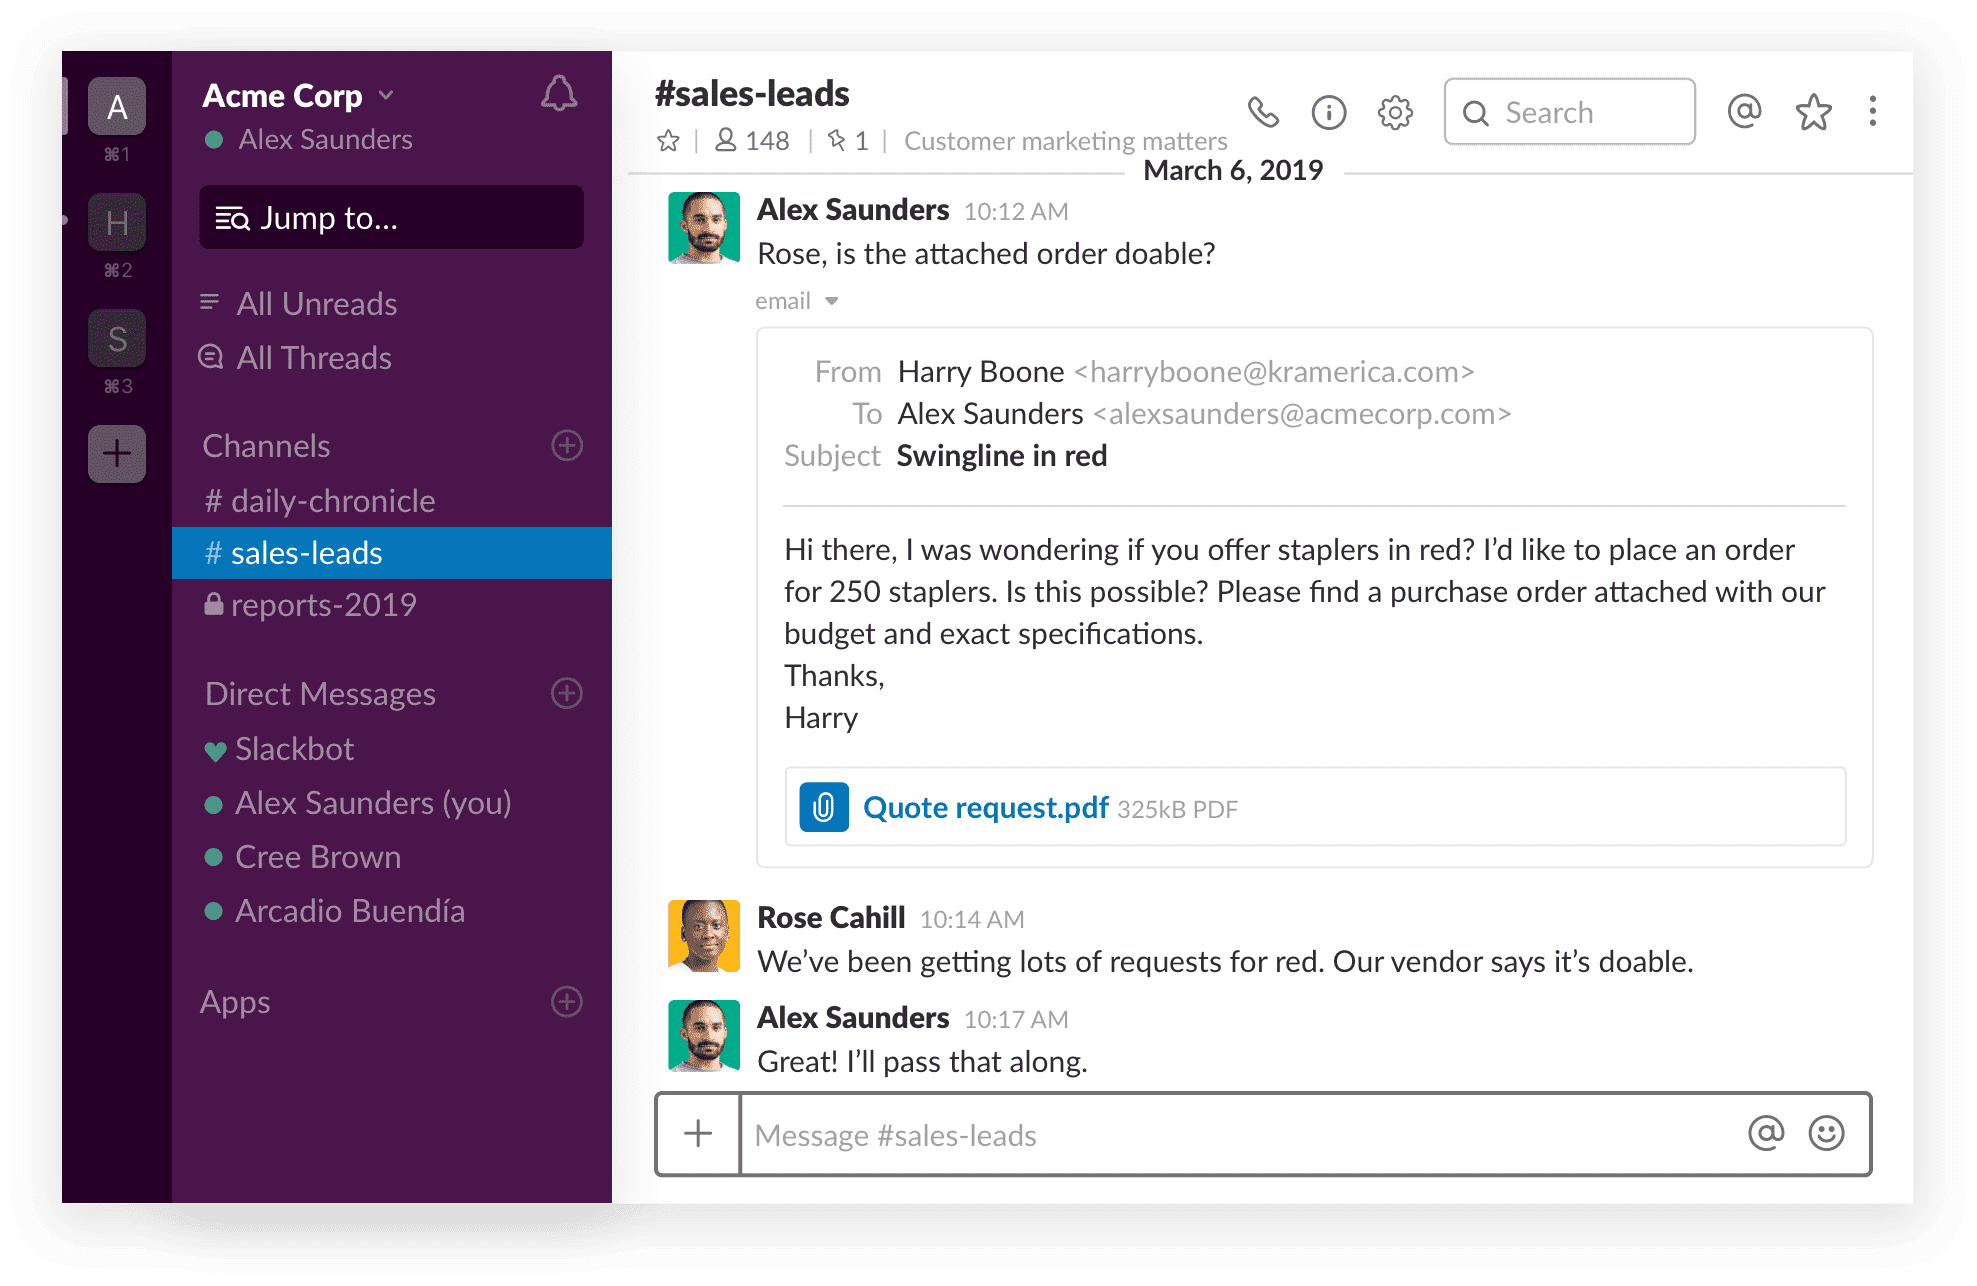1977x1286 pixels.
Task: Open the daily-chronicle channel
Action: point(392,500)
